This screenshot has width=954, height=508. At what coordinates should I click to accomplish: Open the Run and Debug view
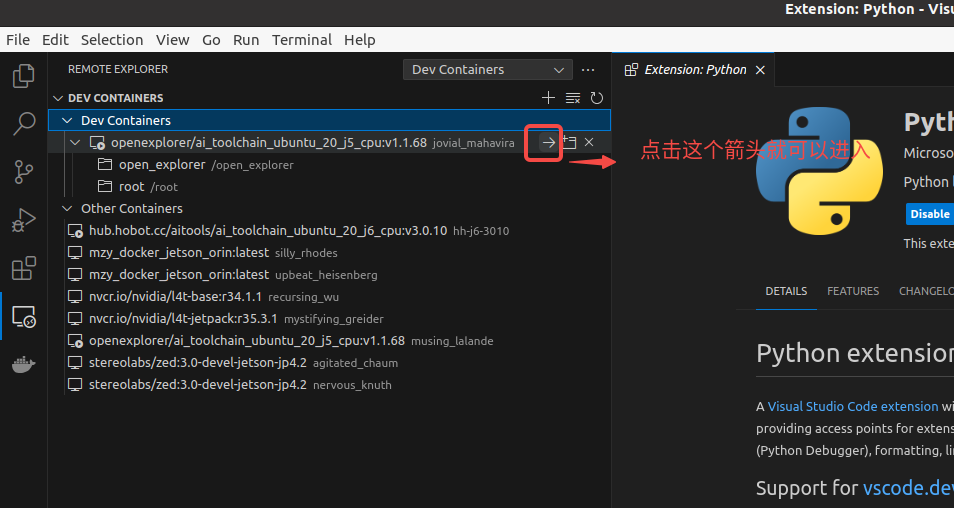(23, 220)
